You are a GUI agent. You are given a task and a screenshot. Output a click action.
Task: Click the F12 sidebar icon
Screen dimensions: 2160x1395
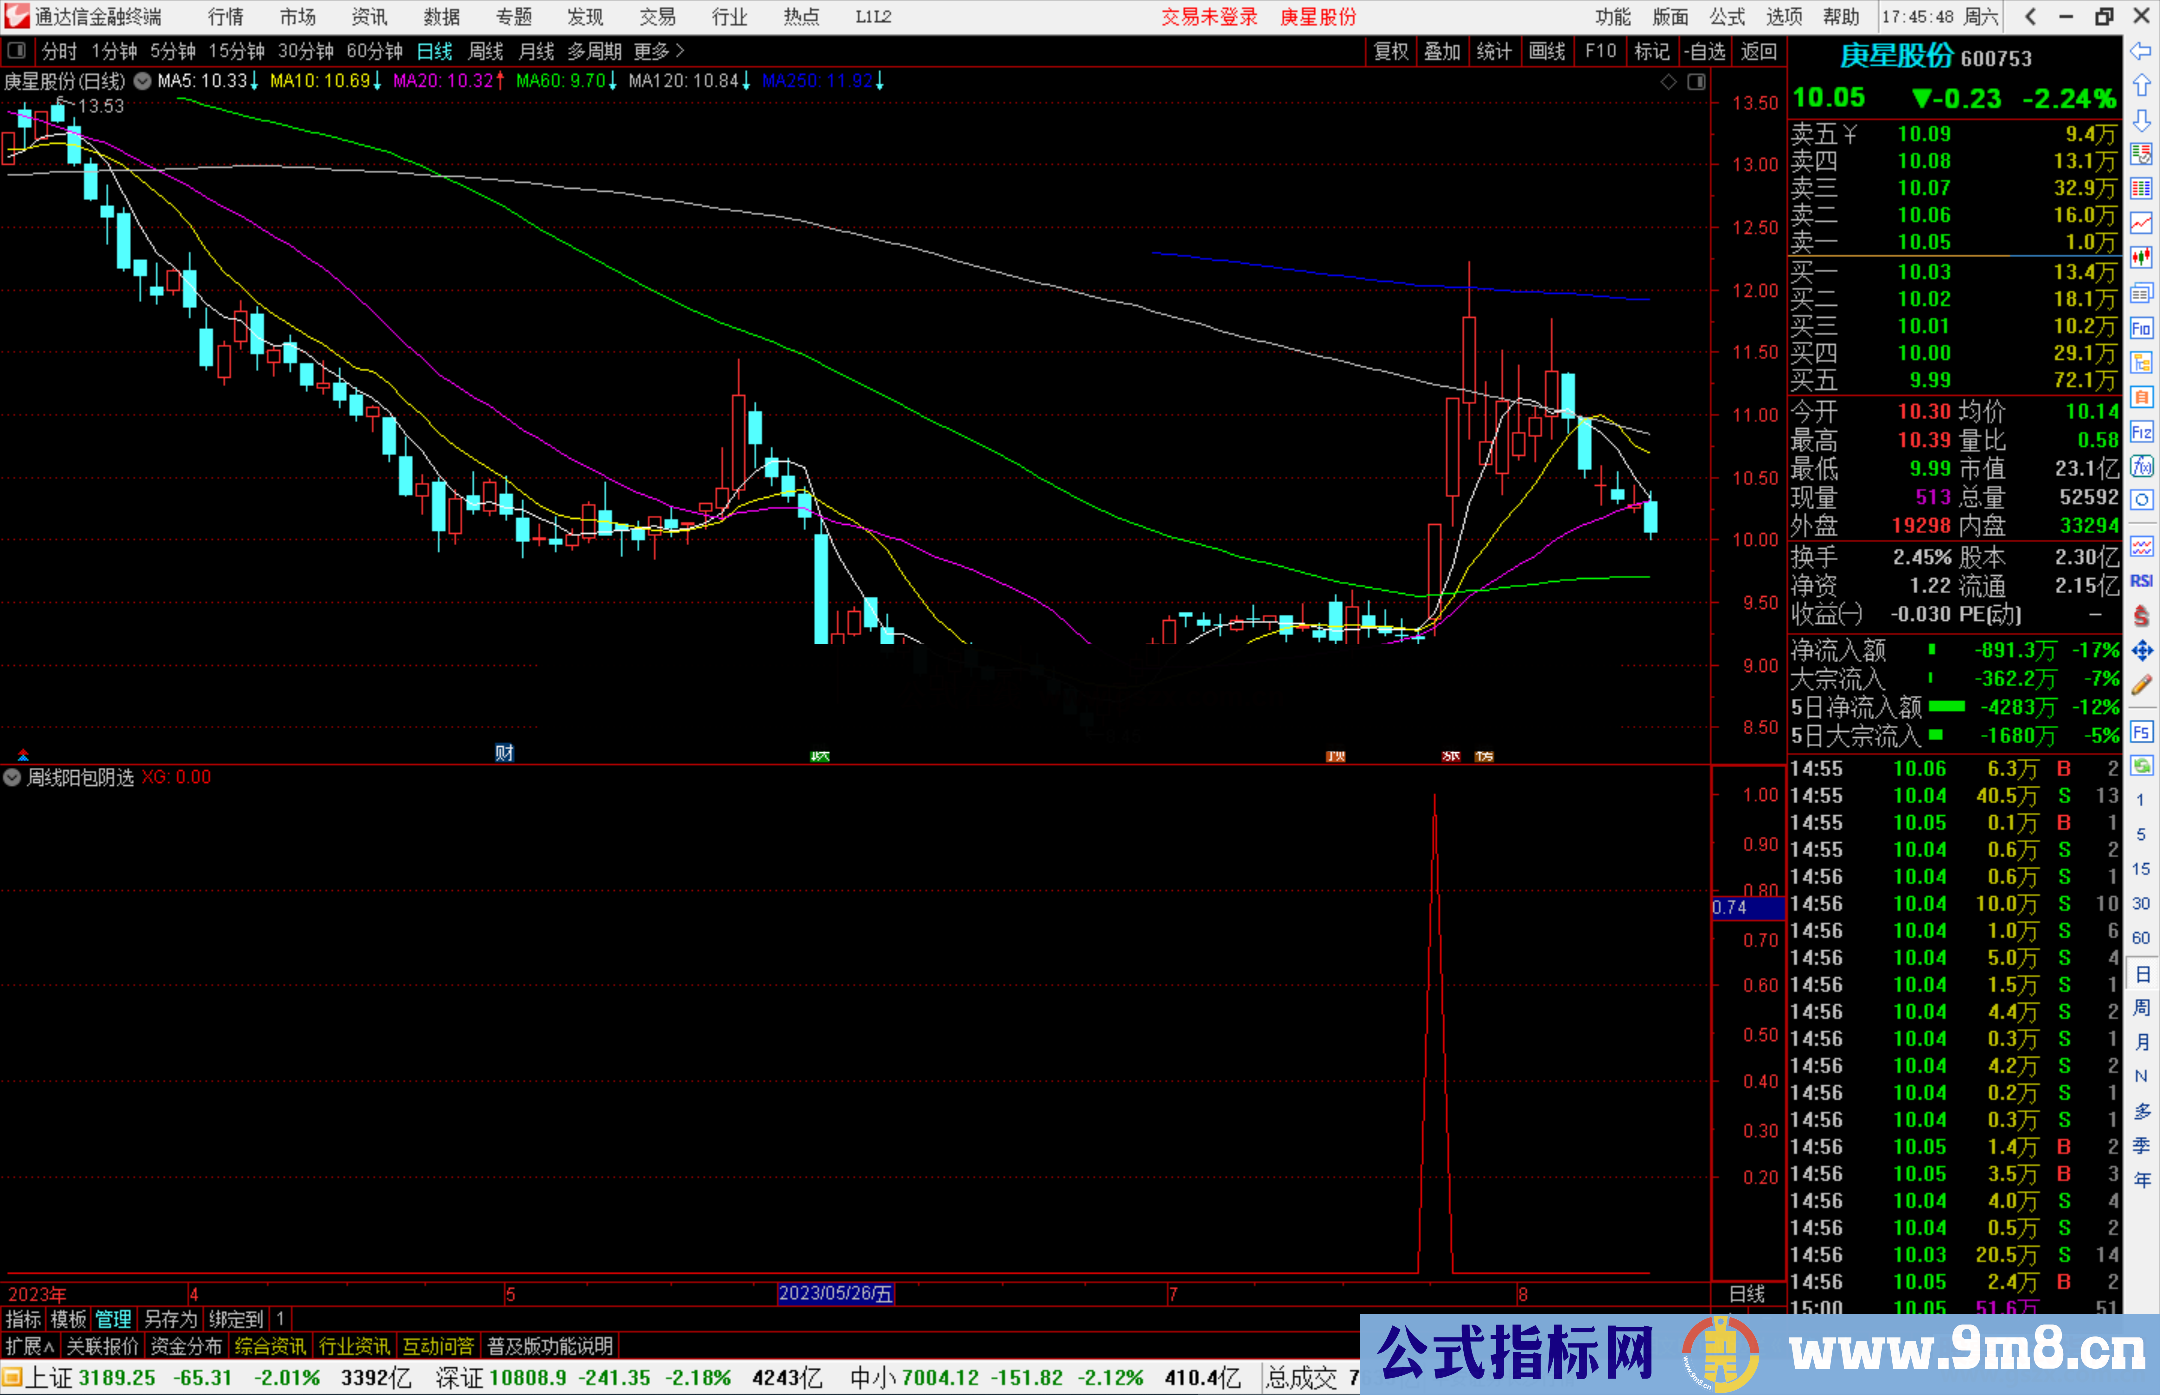[2141, 432]
